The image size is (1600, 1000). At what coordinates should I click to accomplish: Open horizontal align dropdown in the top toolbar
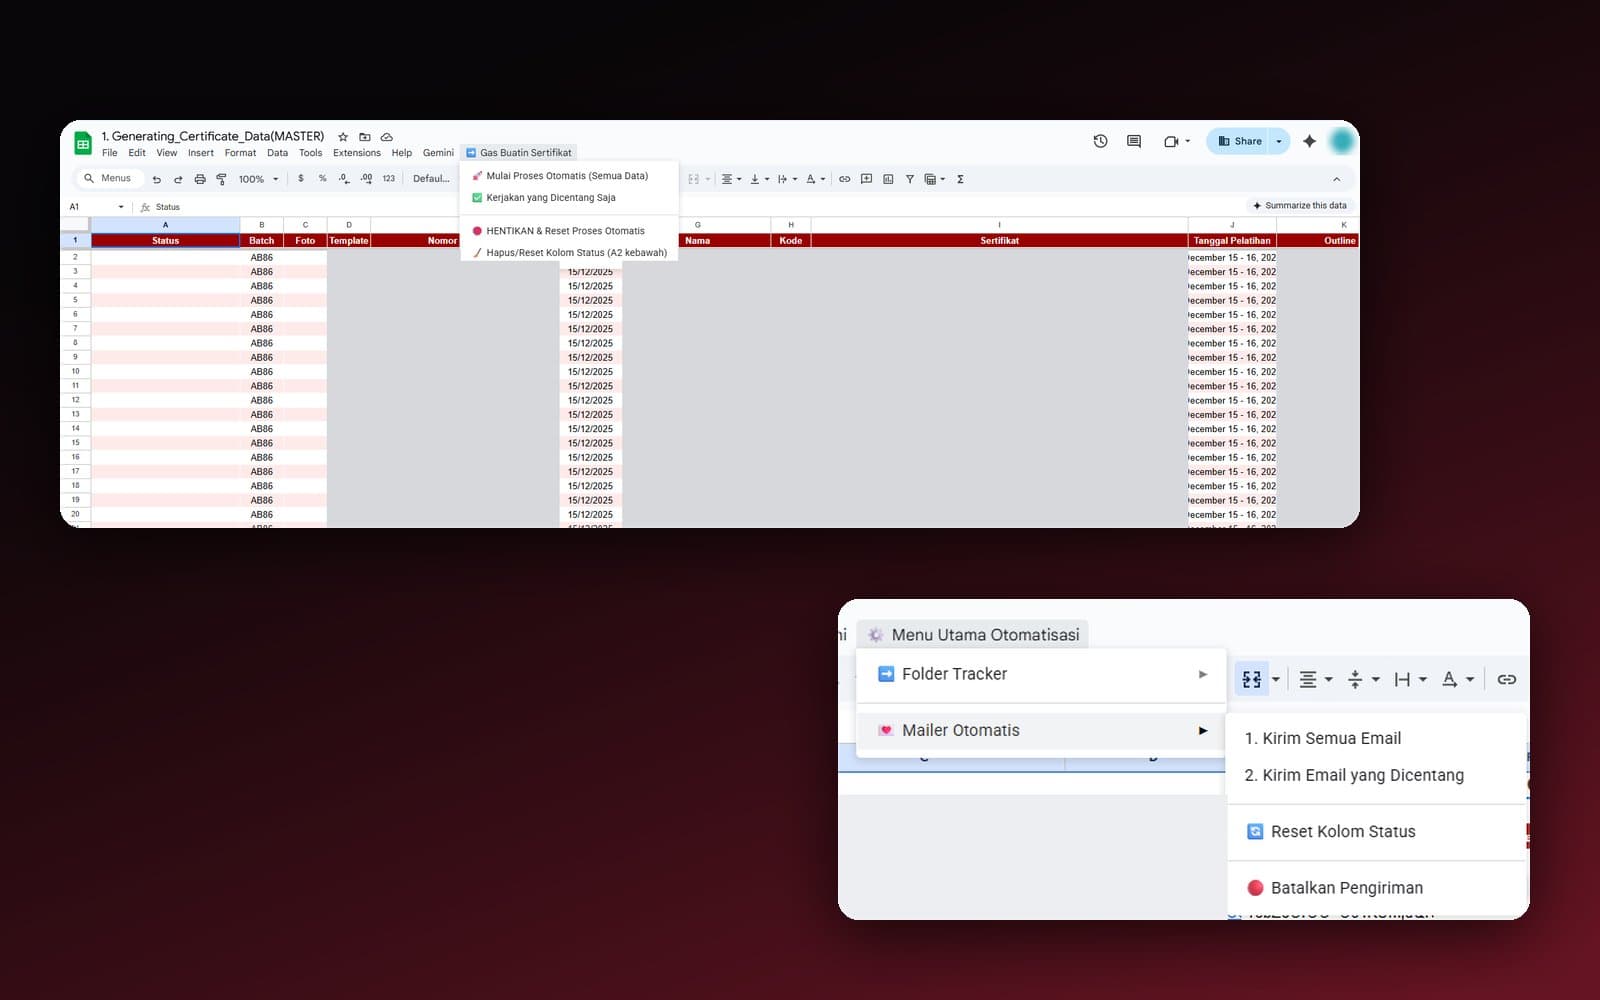[x=732, y=179]
